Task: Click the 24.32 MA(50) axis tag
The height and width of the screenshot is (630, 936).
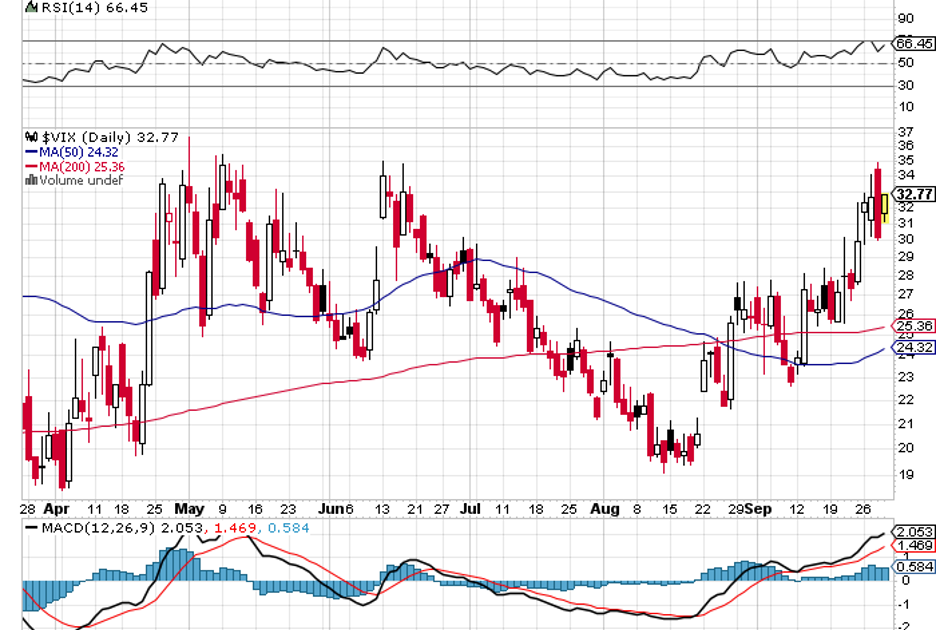Action: click(x=914, y=348)
